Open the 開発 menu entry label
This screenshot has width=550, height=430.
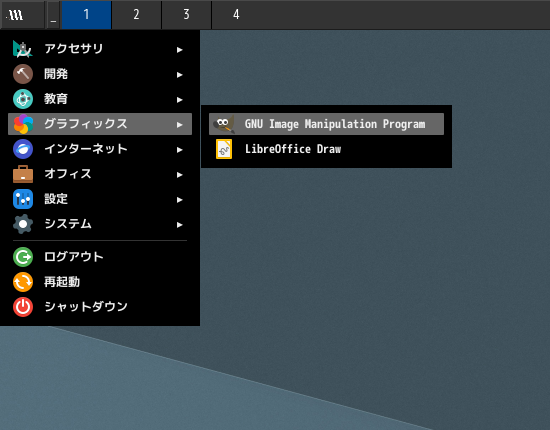click(56, 74)
